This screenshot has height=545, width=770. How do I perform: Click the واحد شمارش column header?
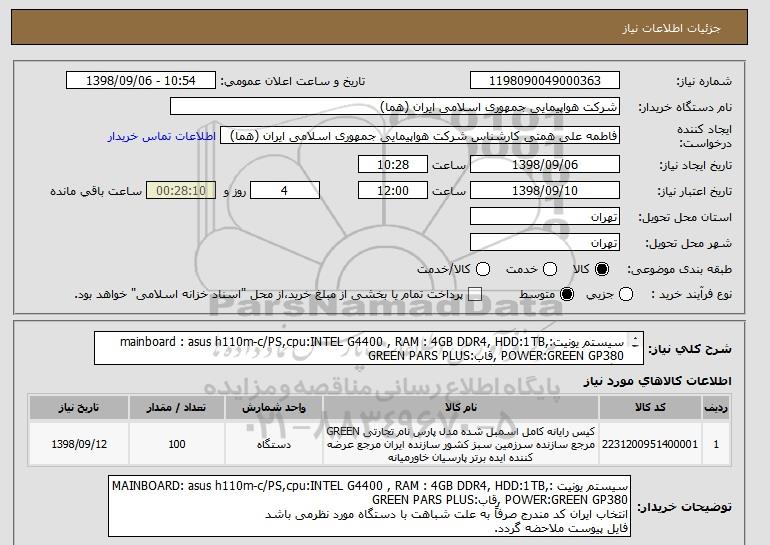point(274,408)
